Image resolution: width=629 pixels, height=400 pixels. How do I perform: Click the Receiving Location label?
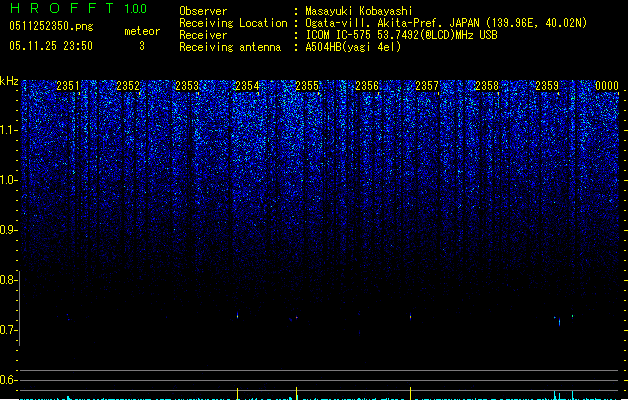tap(233, 23)
